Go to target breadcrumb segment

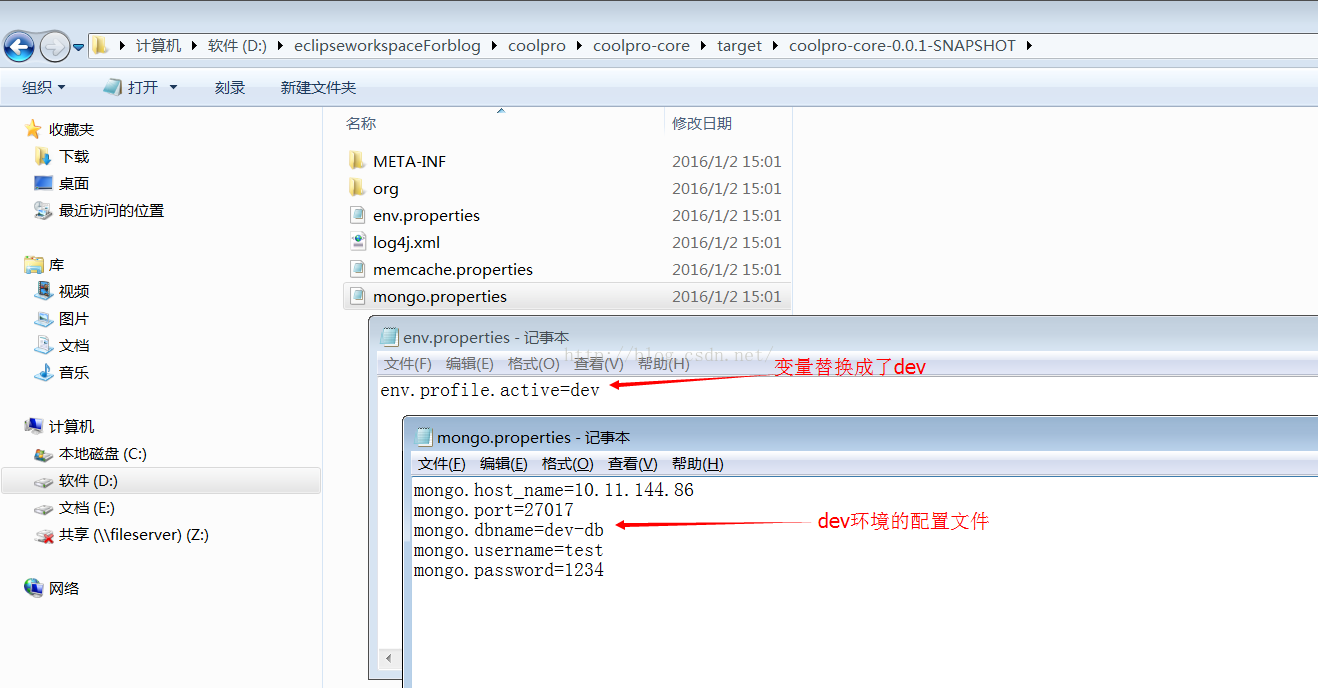click(x=739, y=46)
